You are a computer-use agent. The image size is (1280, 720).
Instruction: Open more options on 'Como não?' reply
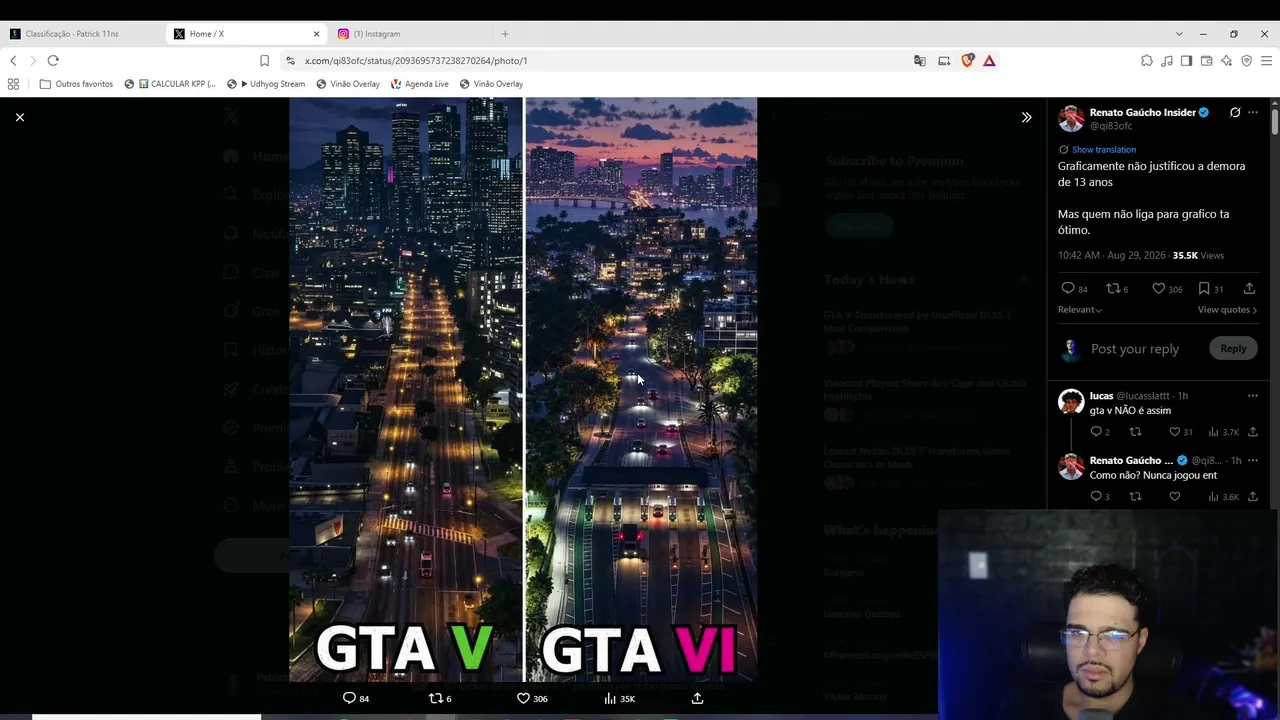coord(1252,460)
